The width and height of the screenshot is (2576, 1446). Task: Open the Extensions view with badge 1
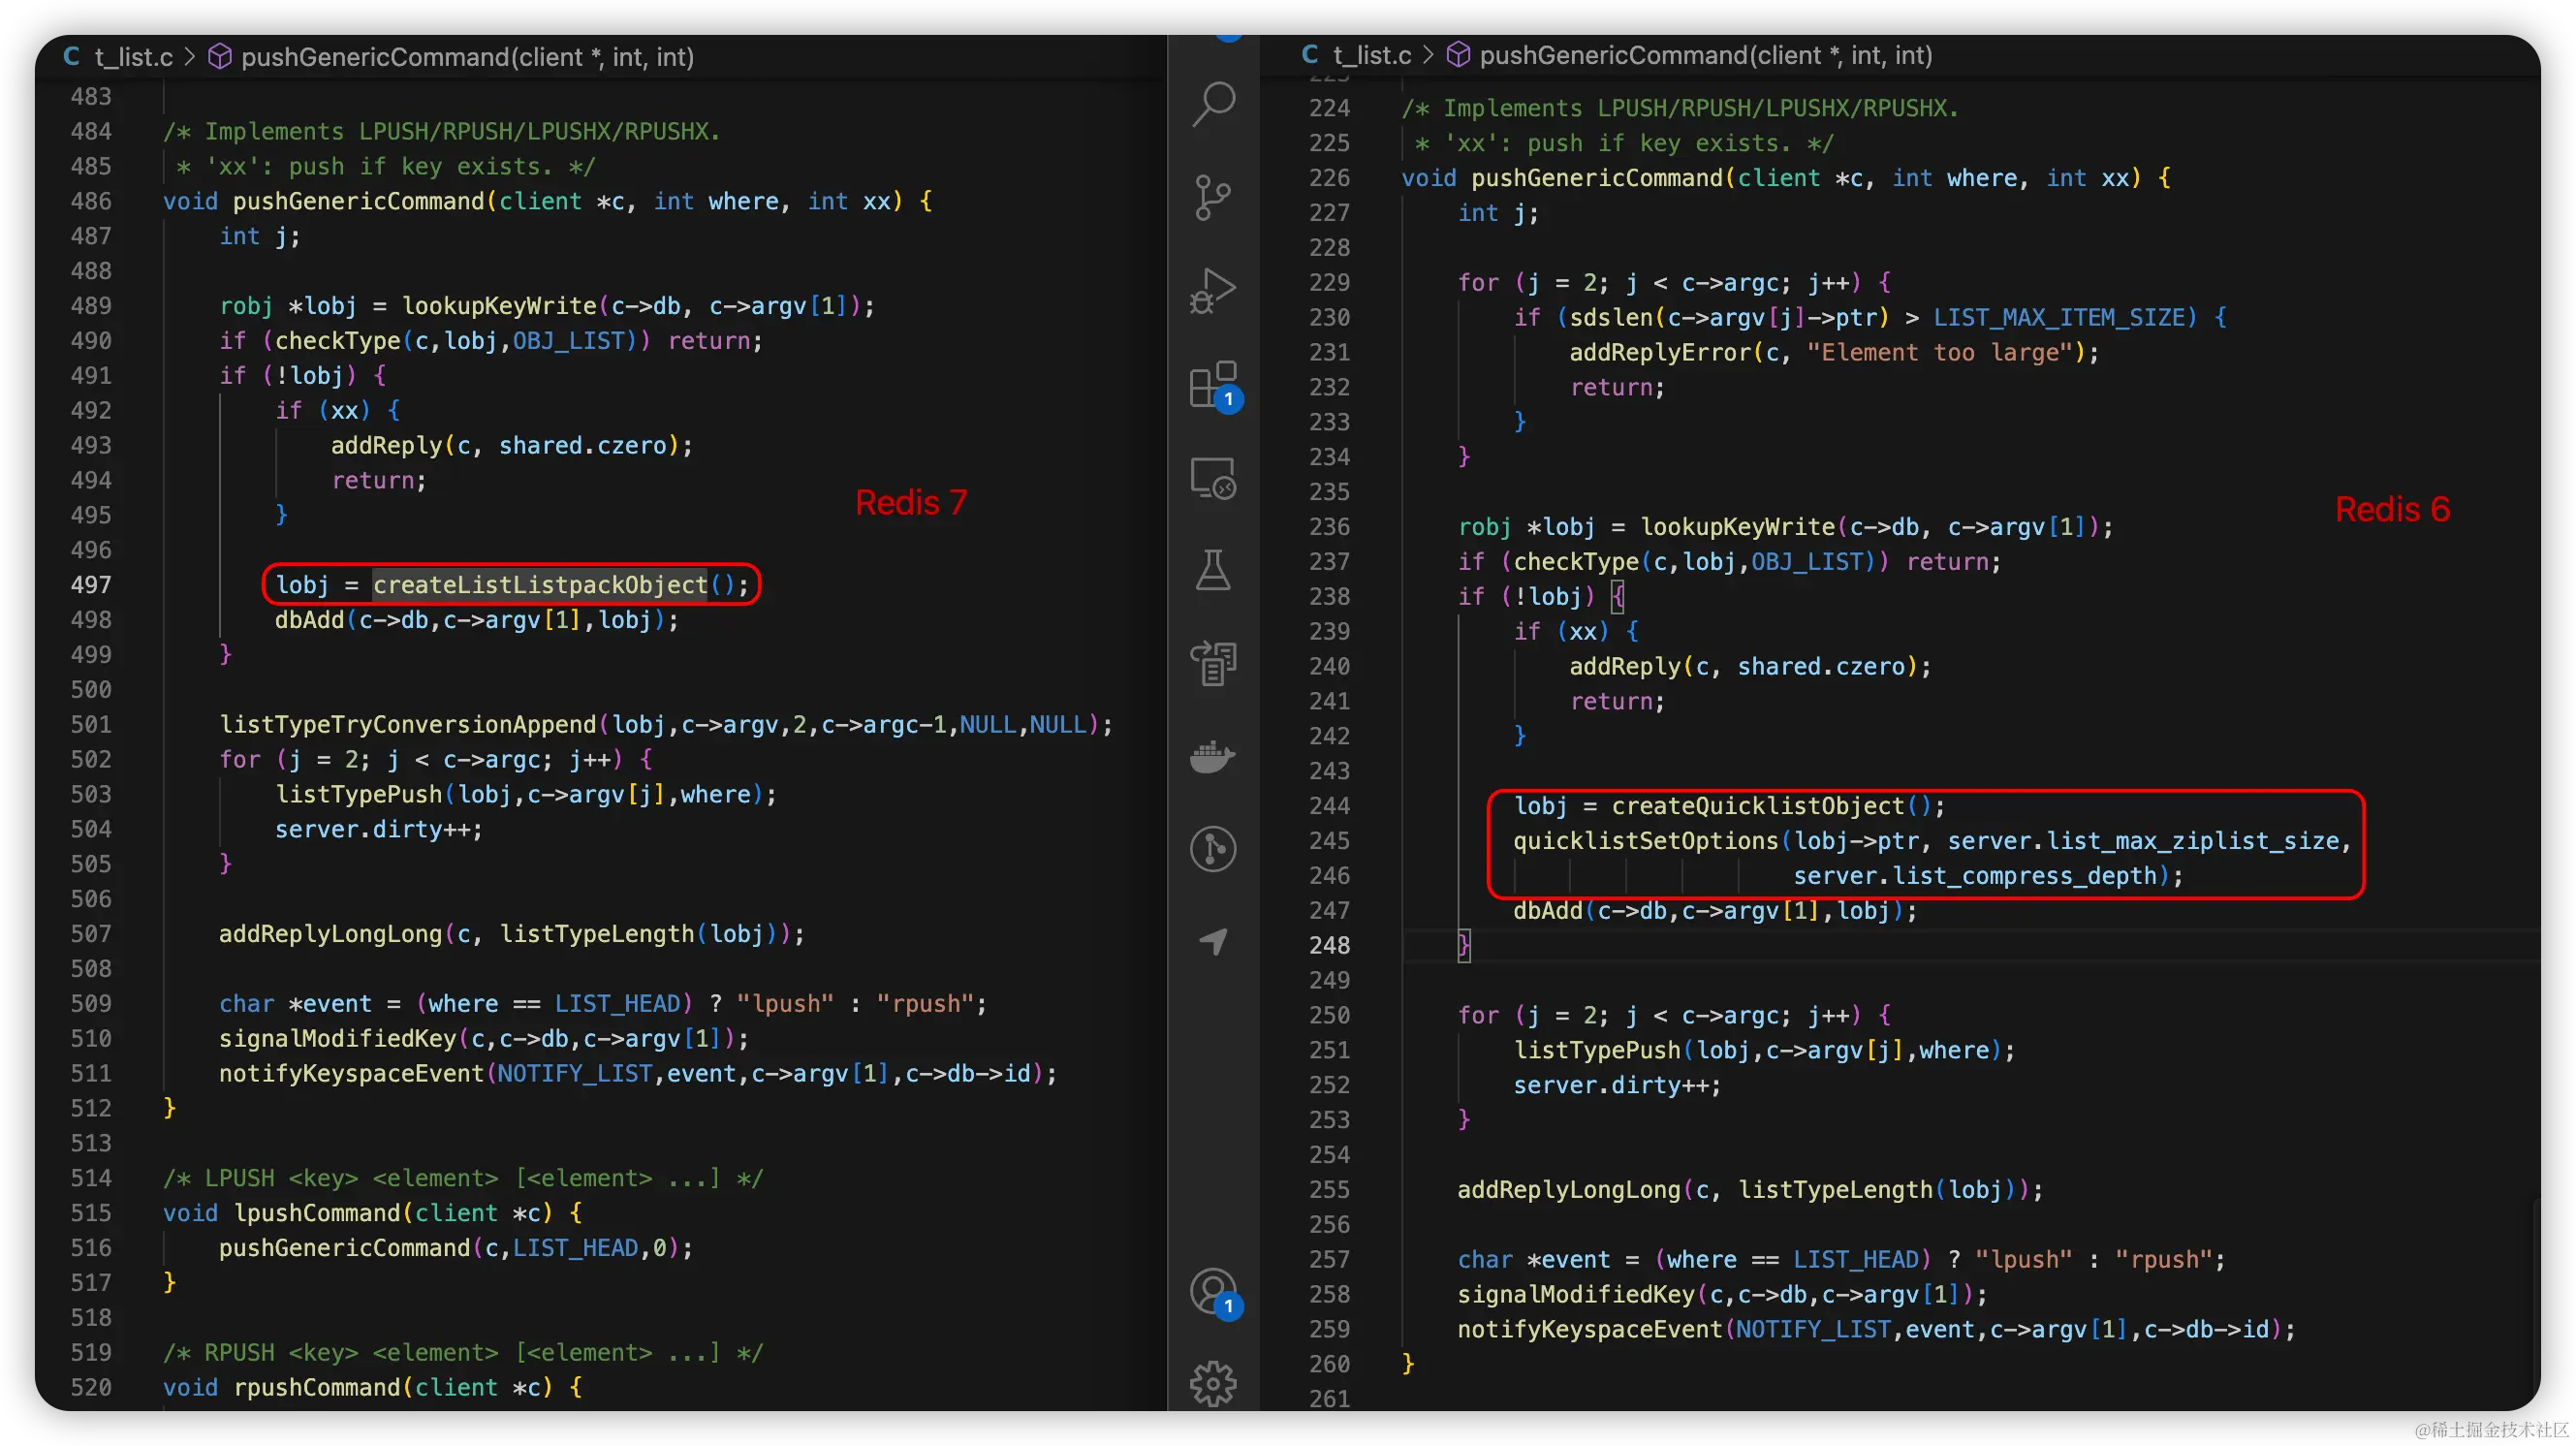click(x=1214, y=385)
